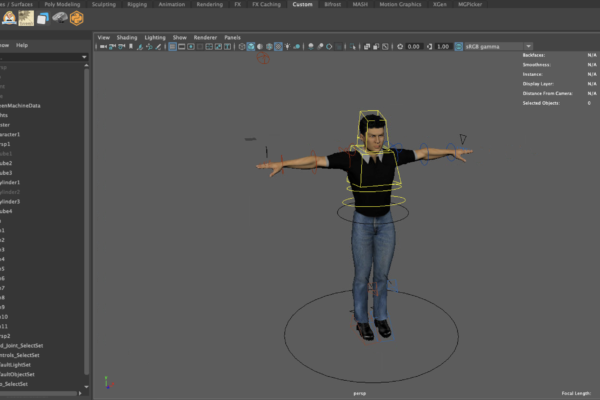Click the Safe Action icon

tap(218, 47)
